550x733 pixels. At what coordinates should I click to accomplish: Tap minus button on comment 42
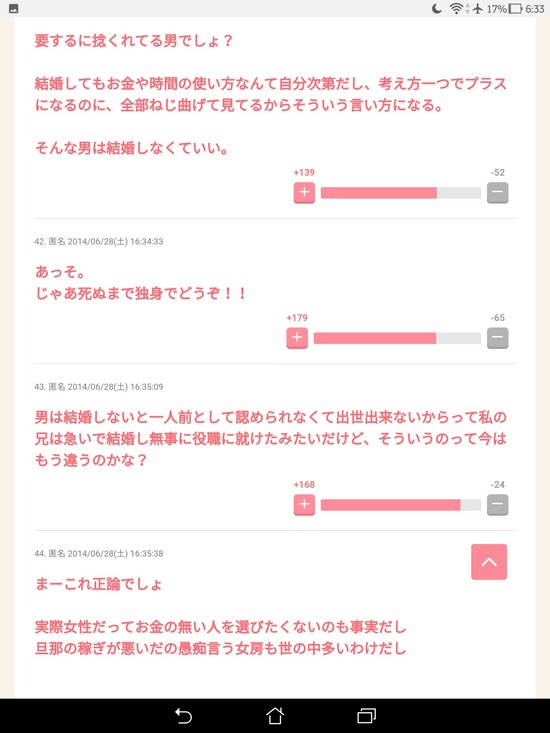(498, 338)
